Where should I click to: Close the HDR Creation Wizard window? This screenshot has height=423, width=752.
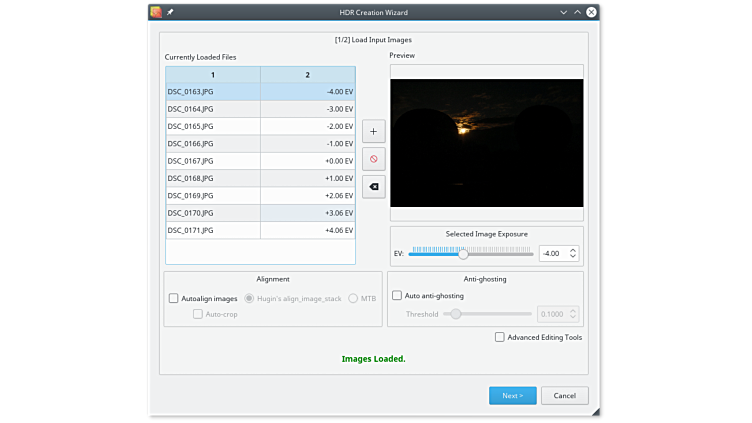pos(592,12)
